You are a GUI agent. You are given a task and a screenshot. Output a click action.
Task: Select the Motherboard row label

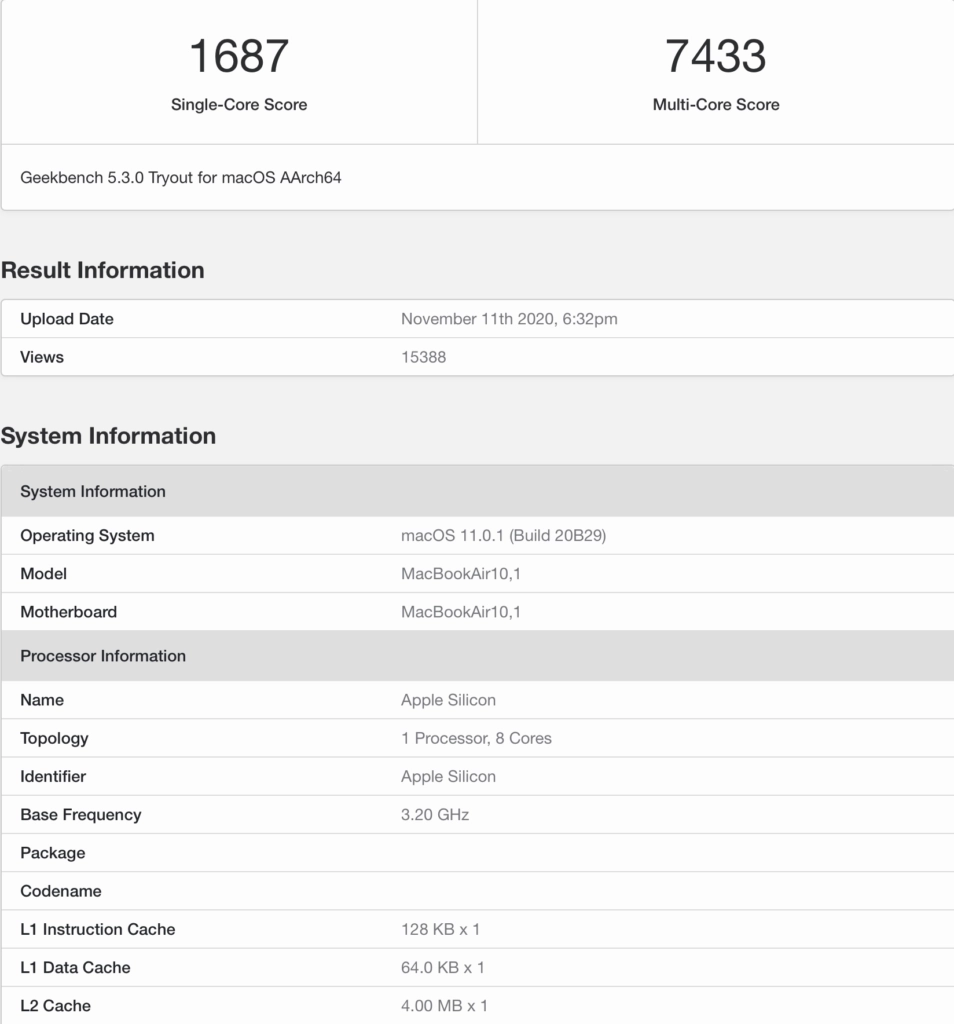[69, 612]
